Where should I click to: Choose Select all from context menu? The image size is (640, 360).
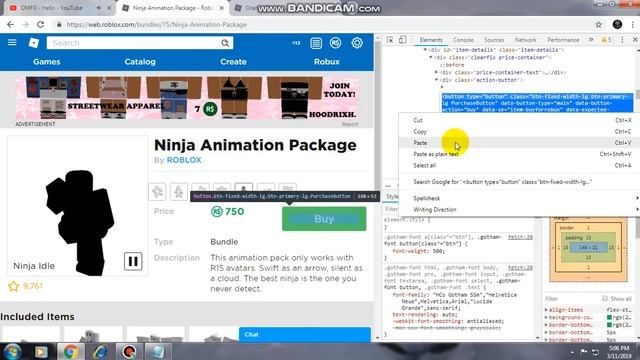[519, 165]
